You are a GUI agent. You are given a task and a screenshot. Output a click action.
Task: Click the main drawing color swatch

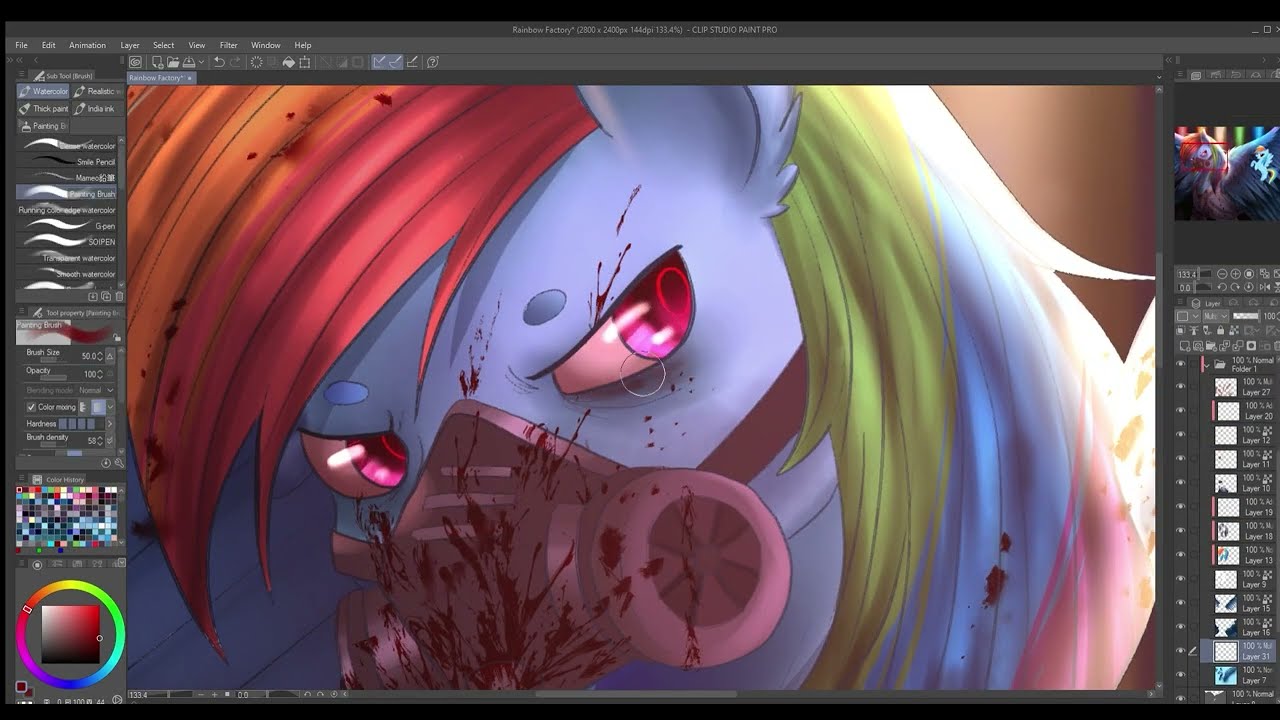click(22, 688)
